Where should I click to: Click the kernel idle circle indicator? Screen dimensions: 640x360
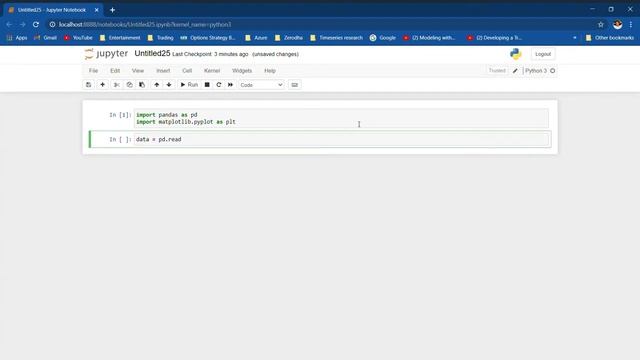[553, 71]
